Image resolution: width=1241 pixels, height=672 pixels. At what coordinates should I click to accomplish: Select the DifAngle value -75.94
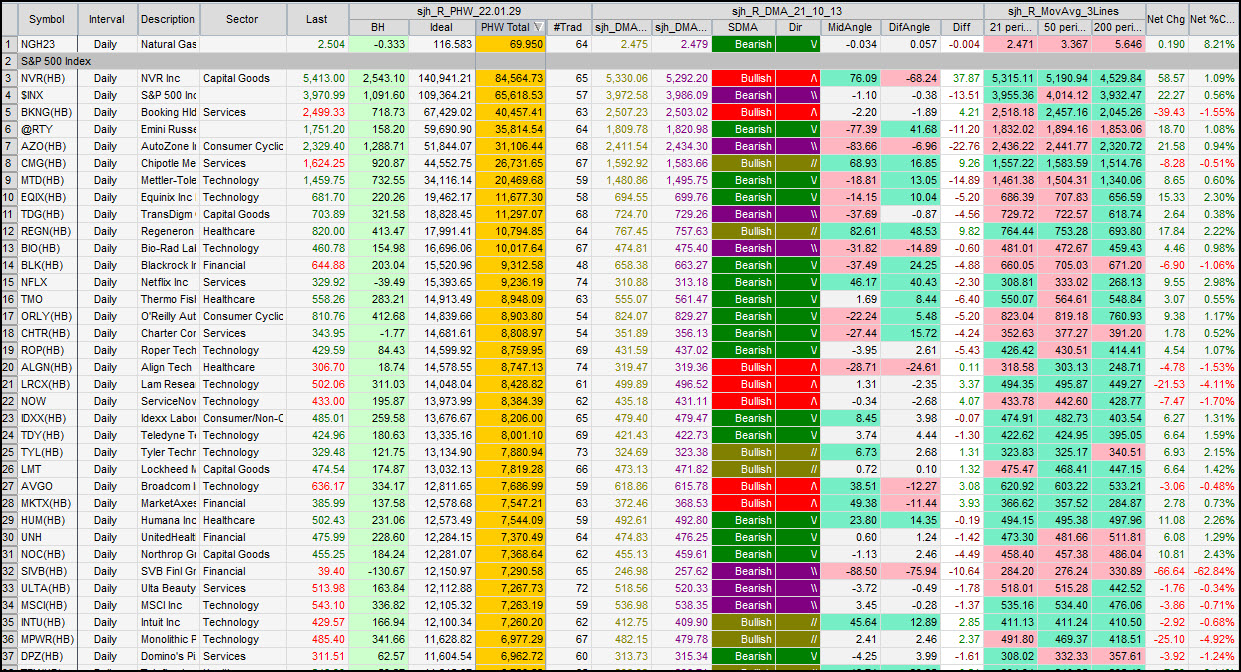point(910,571)
